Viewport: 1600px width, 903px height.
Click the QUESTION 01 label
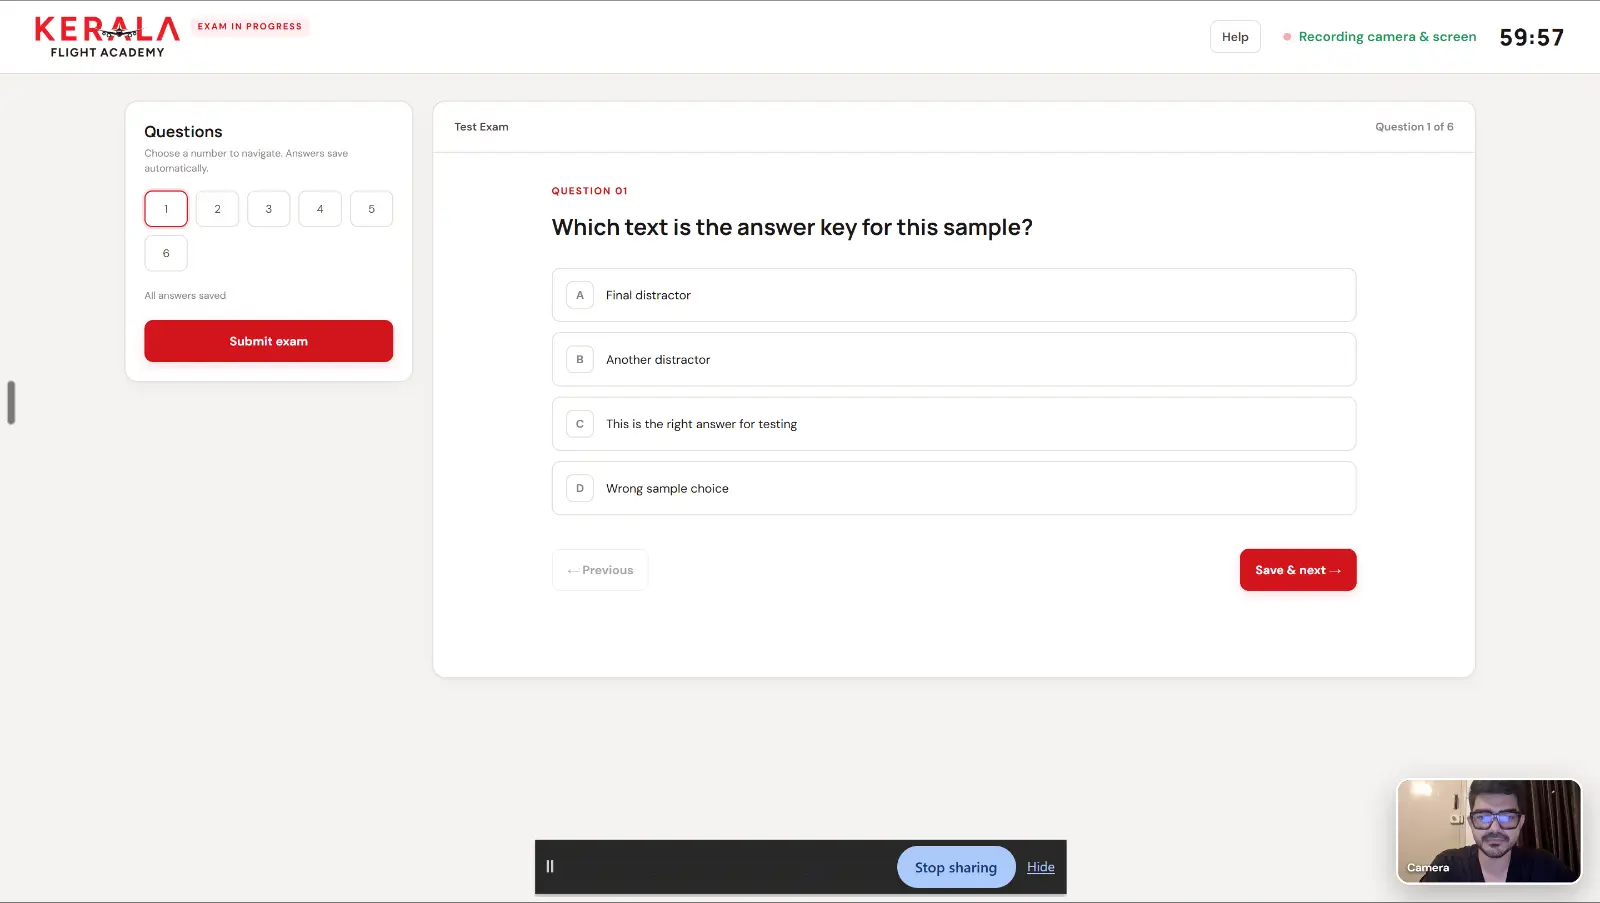[x=590, y=191]
